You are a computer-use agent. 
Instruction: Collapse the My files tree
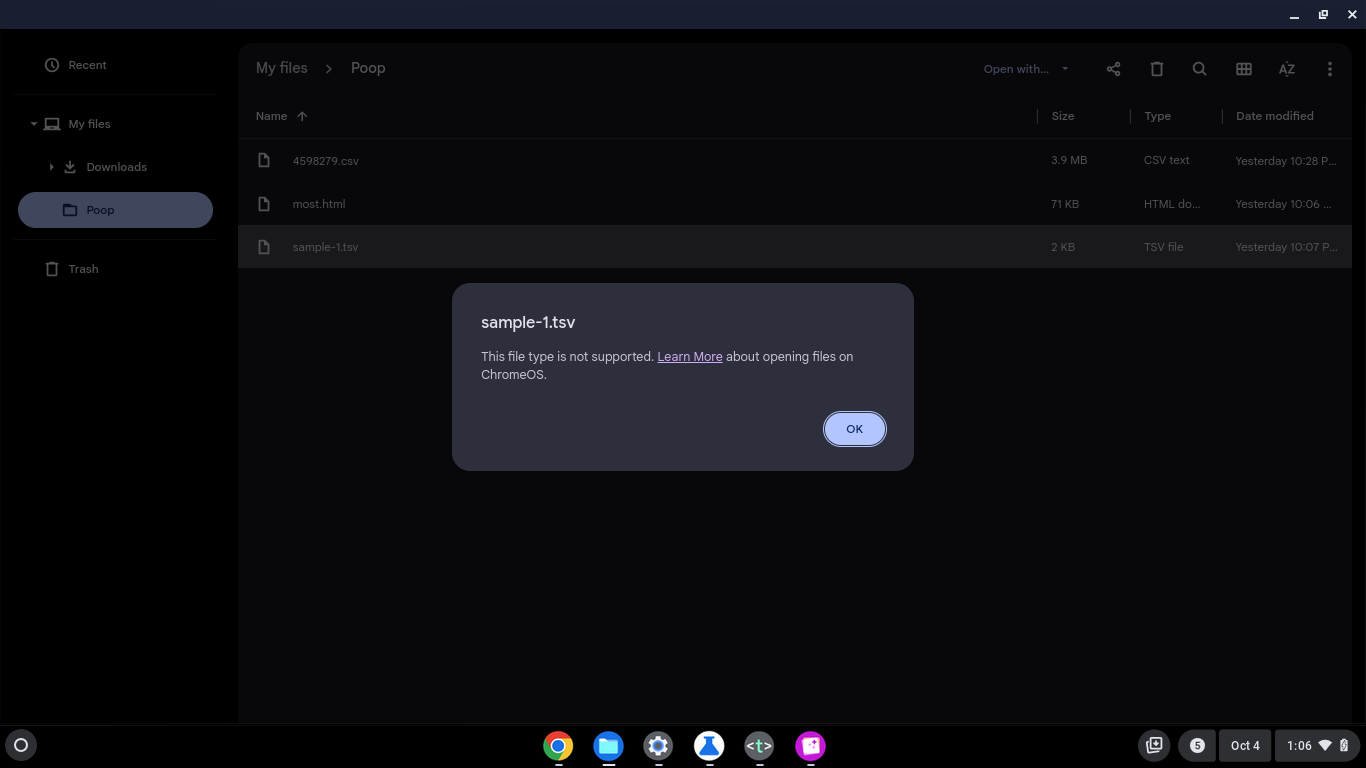[33, 124]
